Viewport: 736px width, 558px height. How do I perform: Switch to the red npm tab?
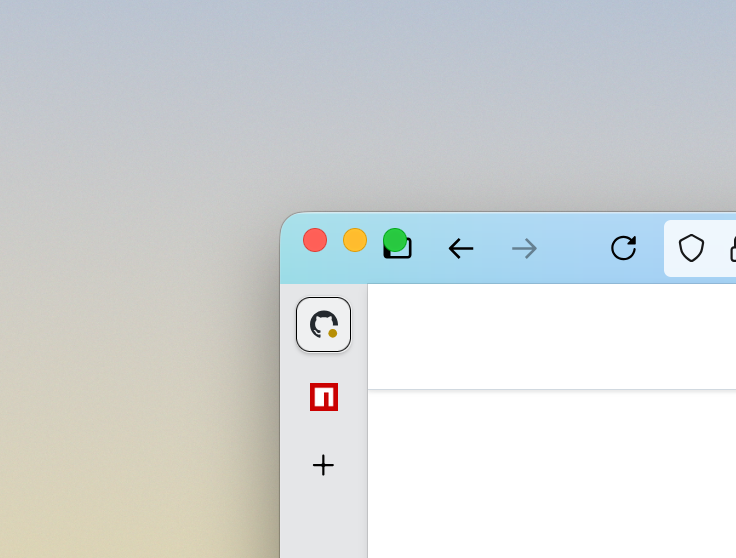coord(324,397)
